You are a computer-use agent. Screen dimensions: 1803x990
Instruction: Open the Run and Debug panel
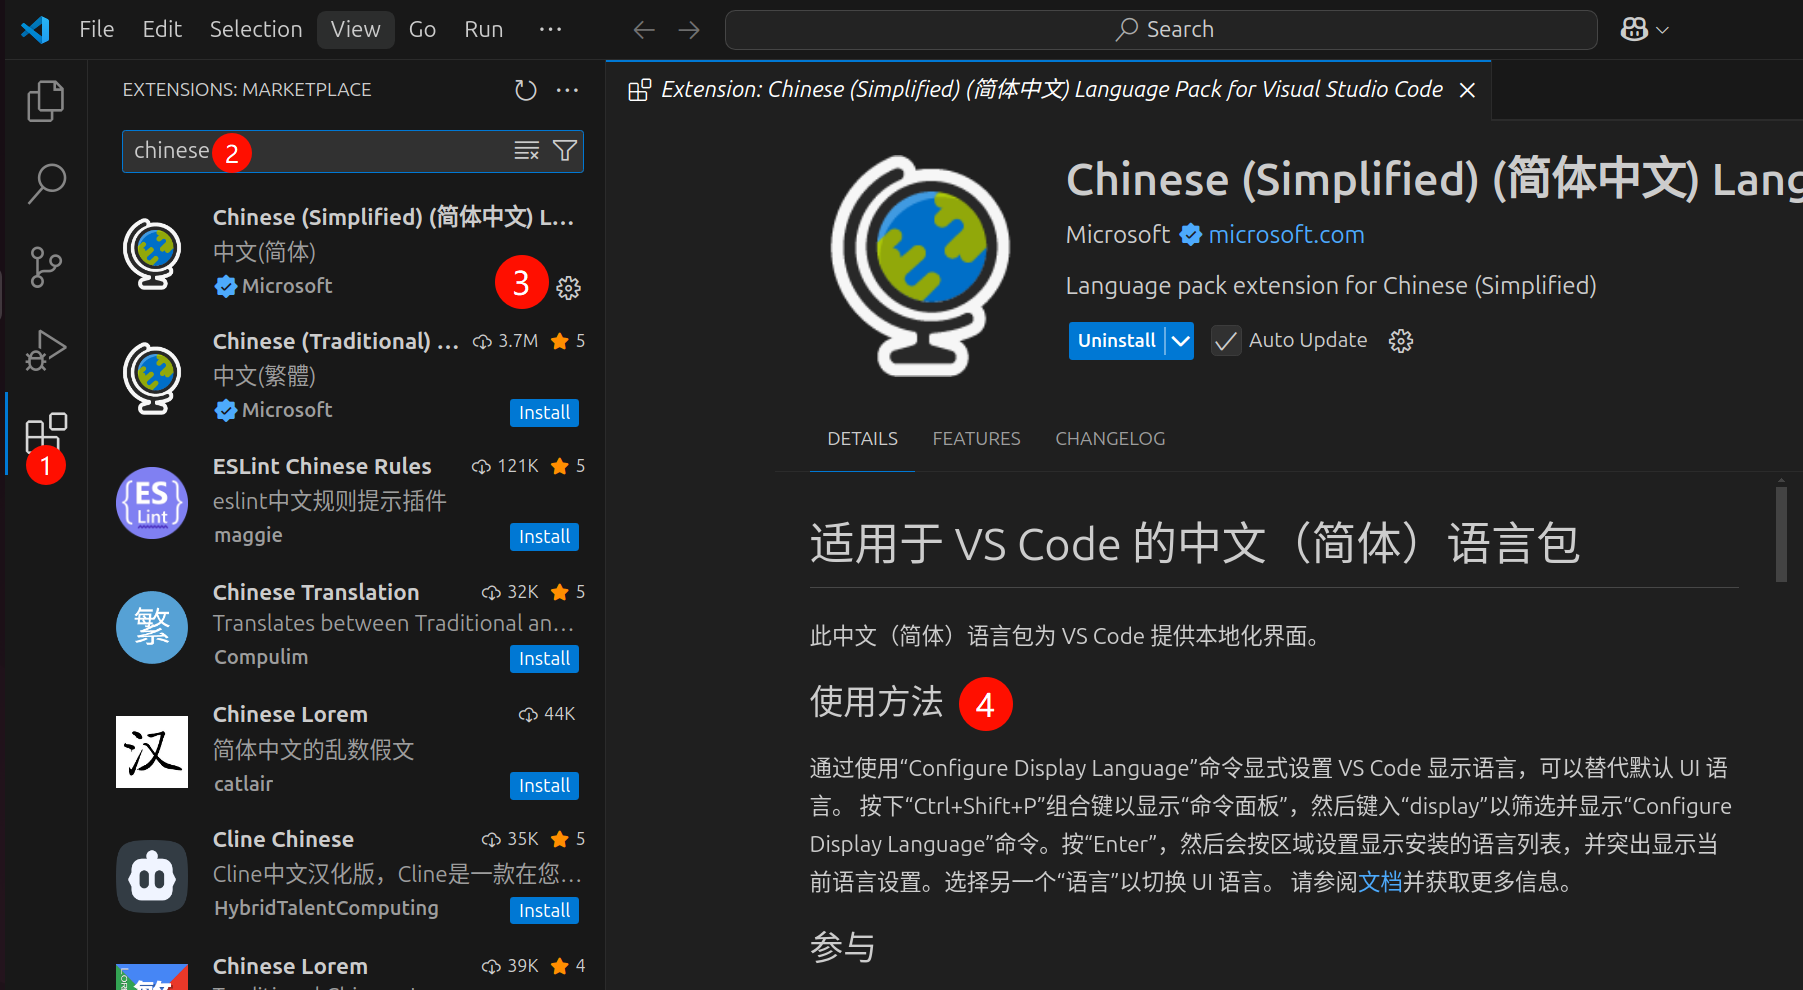[x=45, y=350]
